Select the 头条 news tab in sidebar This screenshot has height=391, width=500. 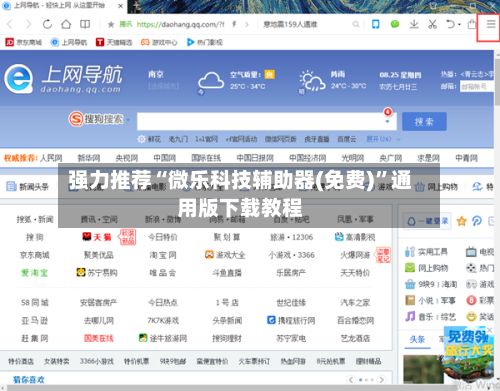[x=417, y=339]
